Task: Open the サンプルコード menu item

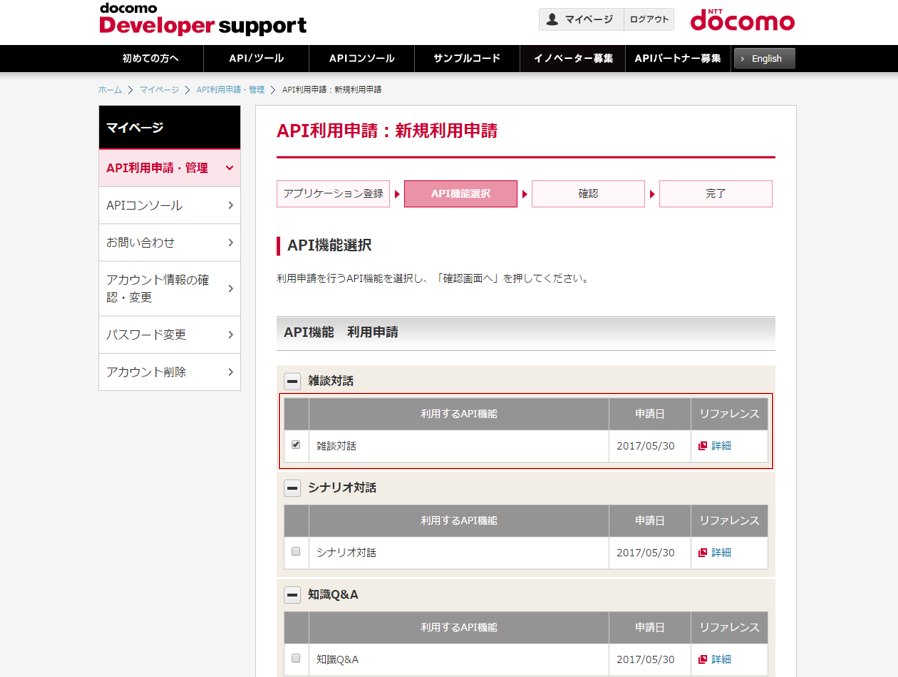Action: pos(467,58)
